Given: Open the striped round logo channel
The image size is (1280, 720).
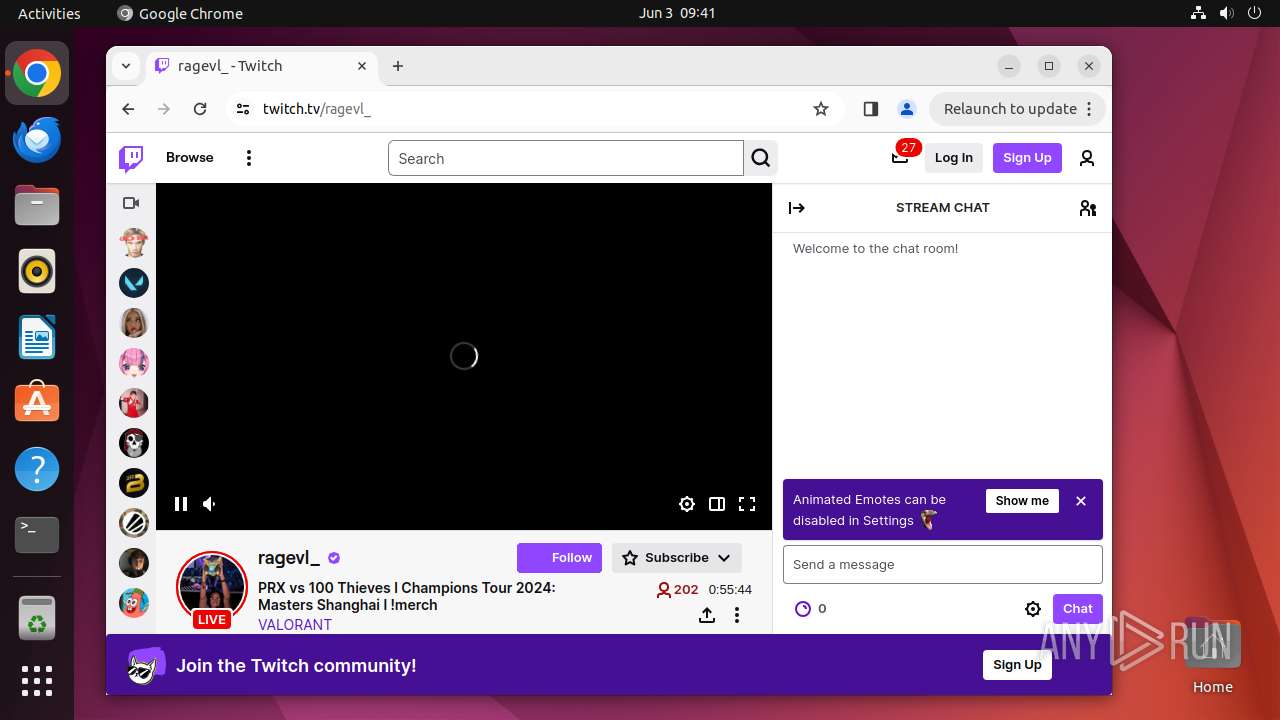Looking at the screenshot, I should point(134,523).
